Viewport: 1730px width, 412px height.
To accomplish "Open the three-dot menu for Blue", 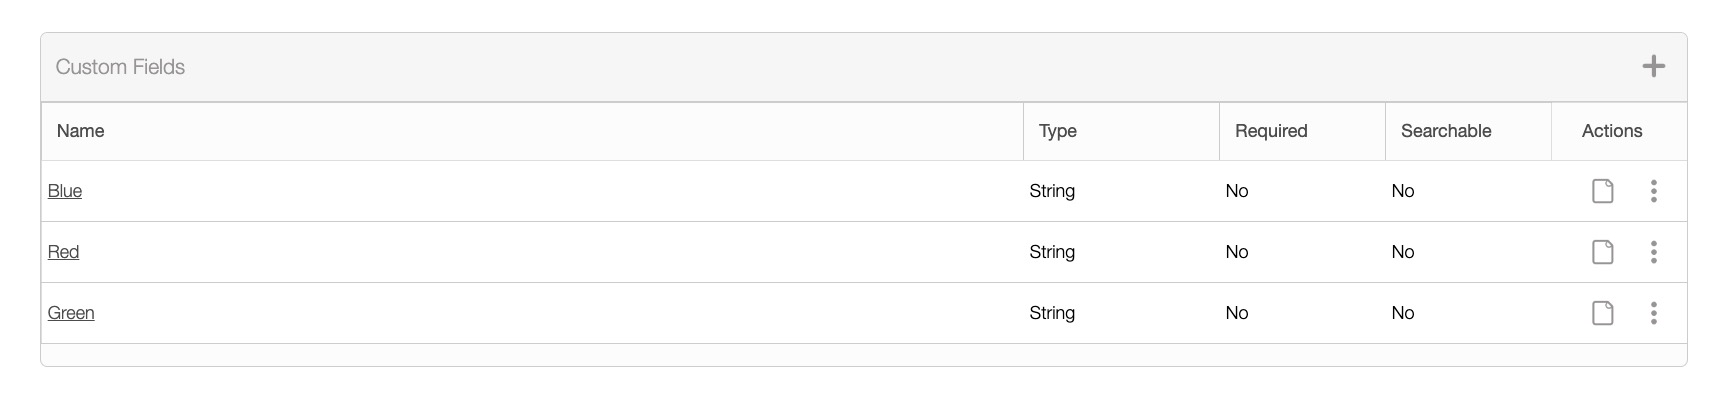I will tap(1653, 191).
